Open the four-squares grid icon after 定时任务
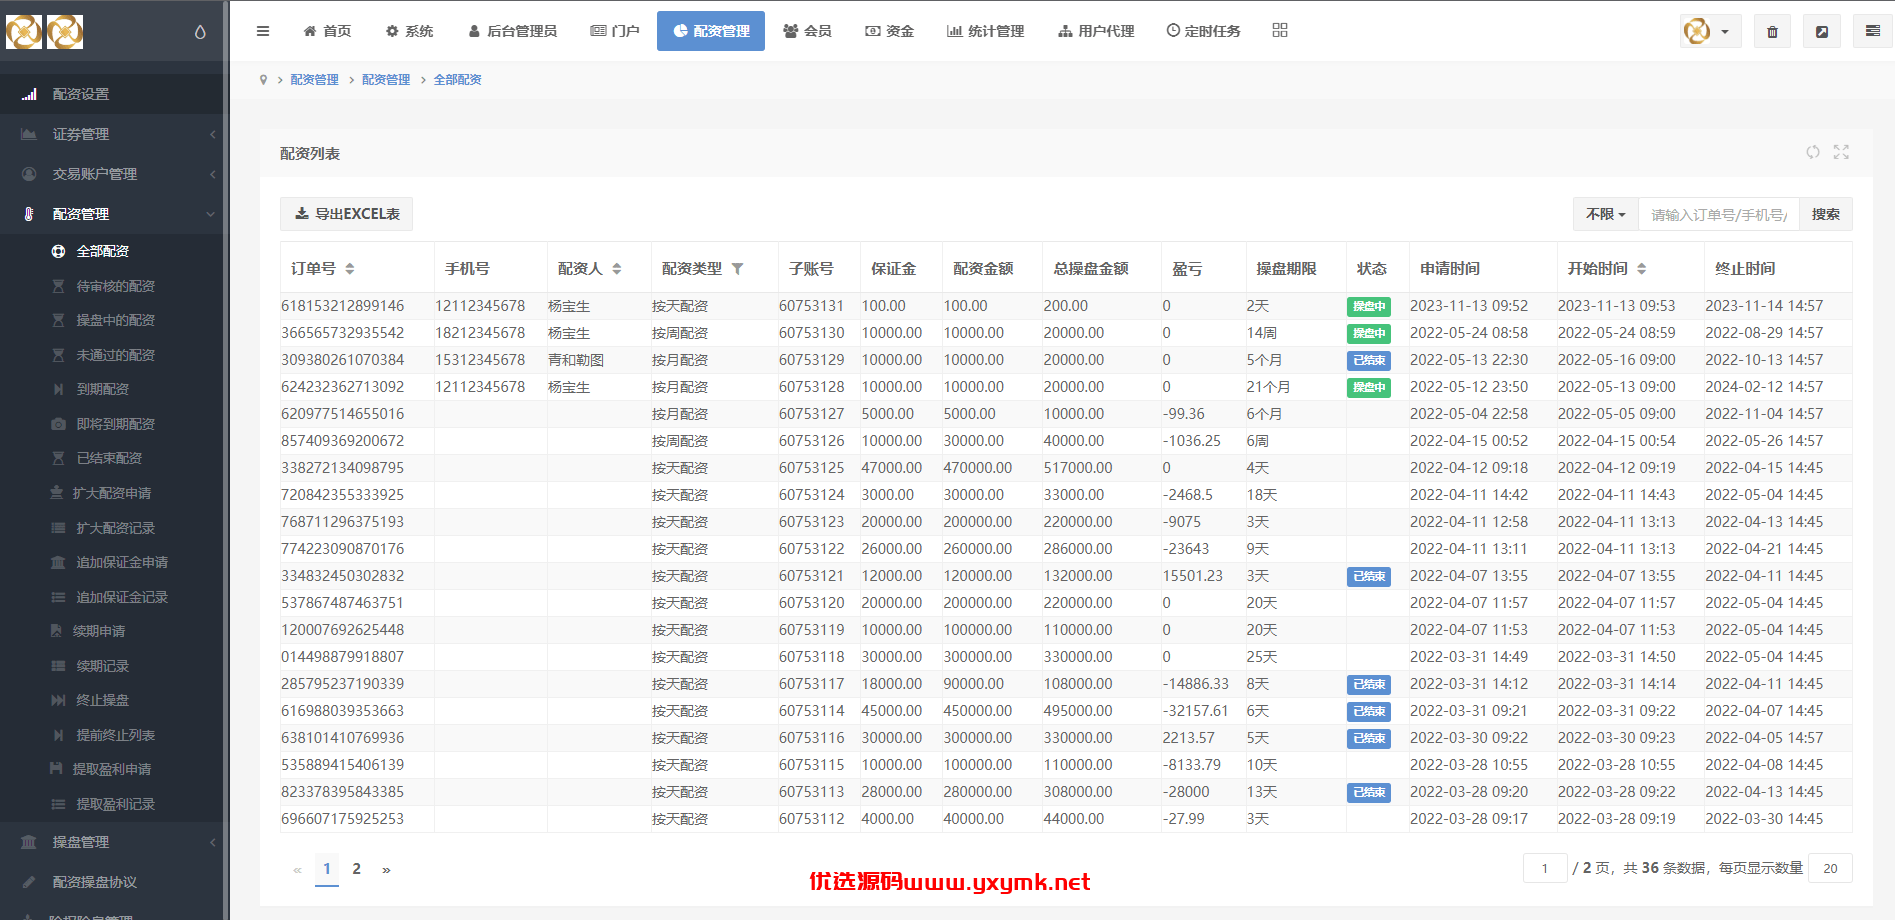The width and height of the screenshot is (1895, 920). (1280, 31)
